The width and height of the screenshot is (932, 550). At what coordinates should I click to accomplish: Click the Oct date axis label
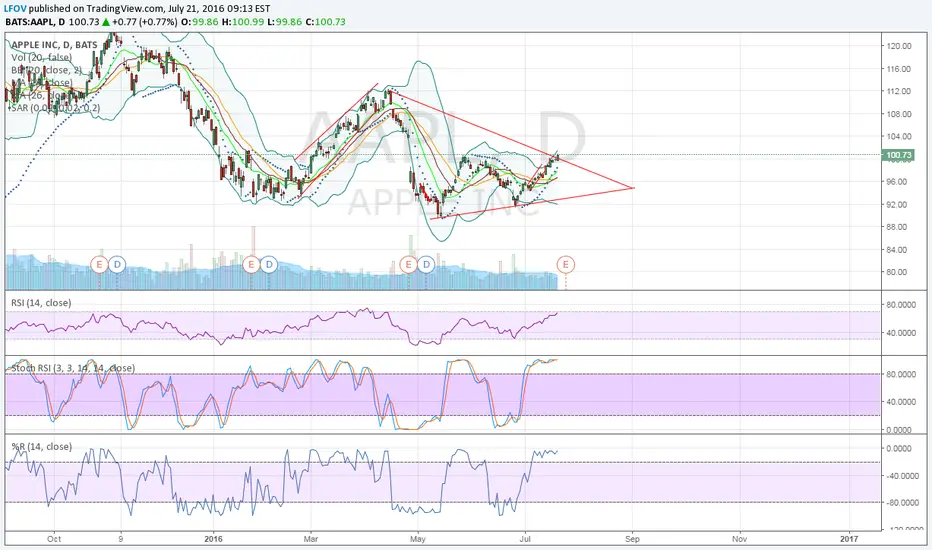[54, 539]
